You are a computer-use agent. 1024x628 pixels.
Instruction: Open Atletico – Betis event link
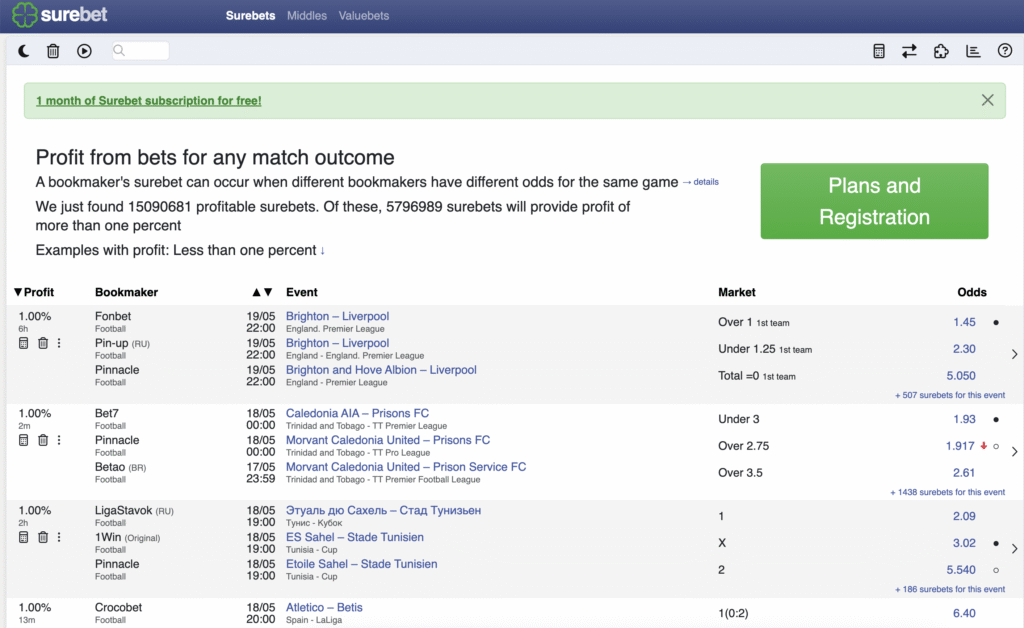click(x=324, y=607)
